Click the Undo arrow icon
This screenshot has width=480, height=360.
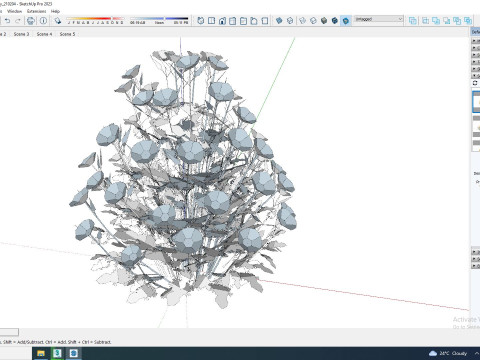point(7,21)
